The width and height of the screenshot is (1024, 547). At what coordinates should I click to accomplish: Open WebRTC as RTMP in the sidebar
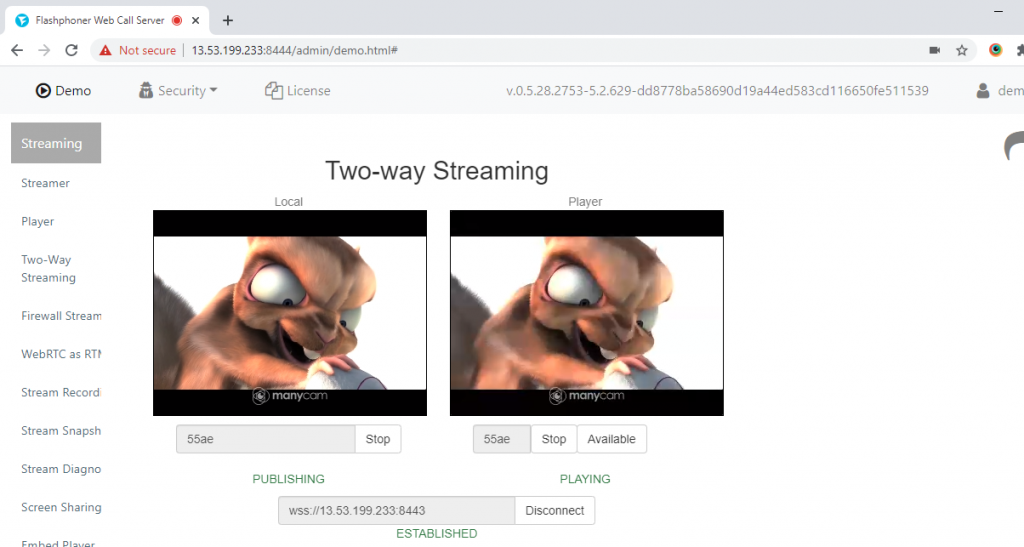(x=61, y=354)
